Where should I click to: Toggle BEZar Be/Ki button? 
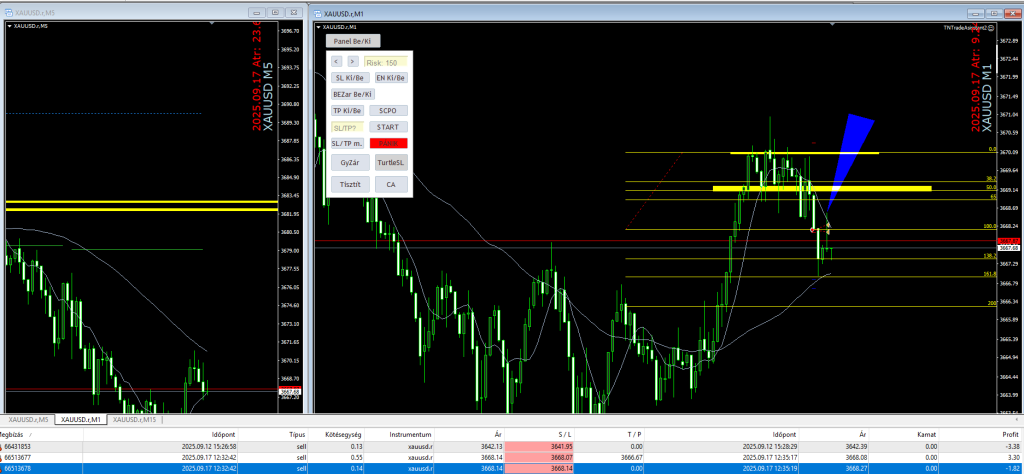[352, 94]
